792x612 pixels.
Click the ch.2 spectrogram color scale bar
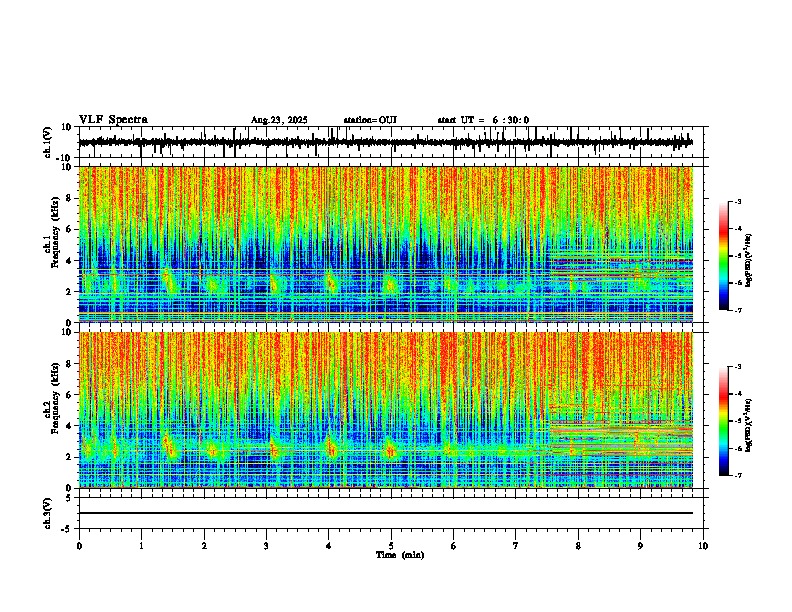click(724, 421)
